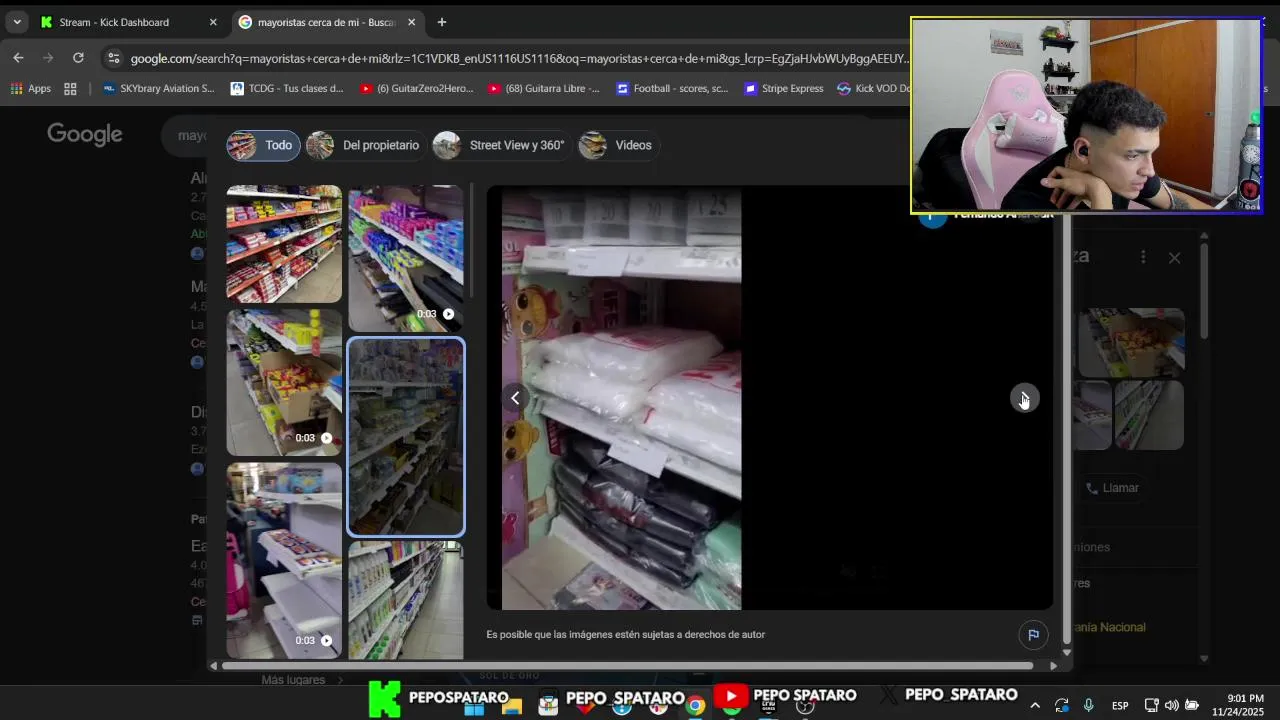The width and height of the screenshot is (1280, 720).
Task: Select the Todo photo filter
Action: click(262, 145)
